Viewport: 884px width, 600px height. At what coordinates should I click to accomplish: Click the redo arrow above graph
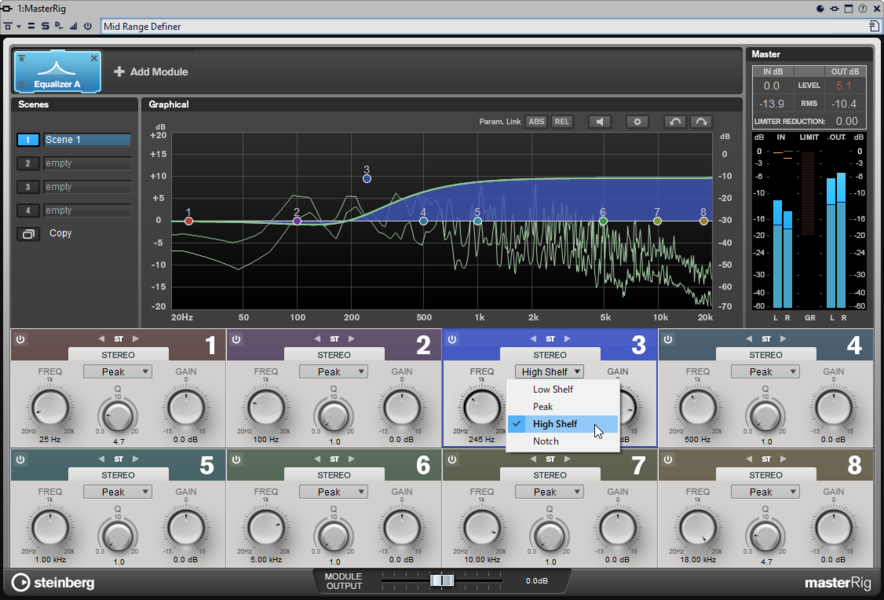[x=701, y=122]
